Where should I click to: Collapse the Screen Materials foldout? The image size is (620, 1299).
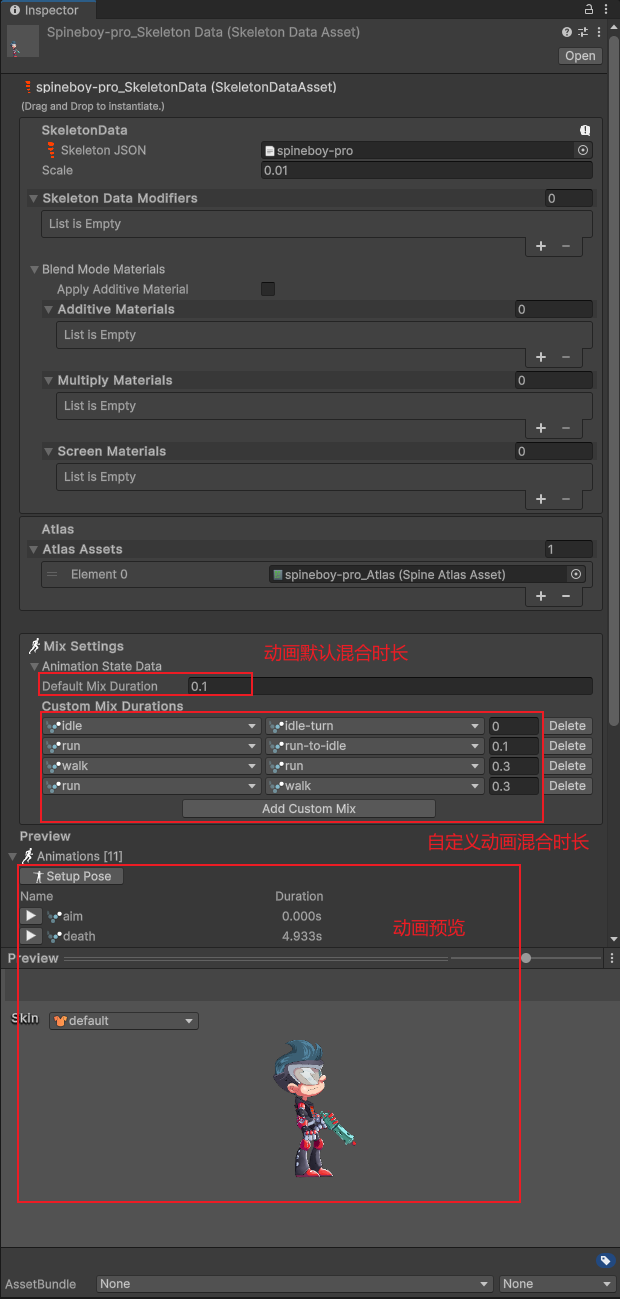pyautogui.click(x=49, y=451)
